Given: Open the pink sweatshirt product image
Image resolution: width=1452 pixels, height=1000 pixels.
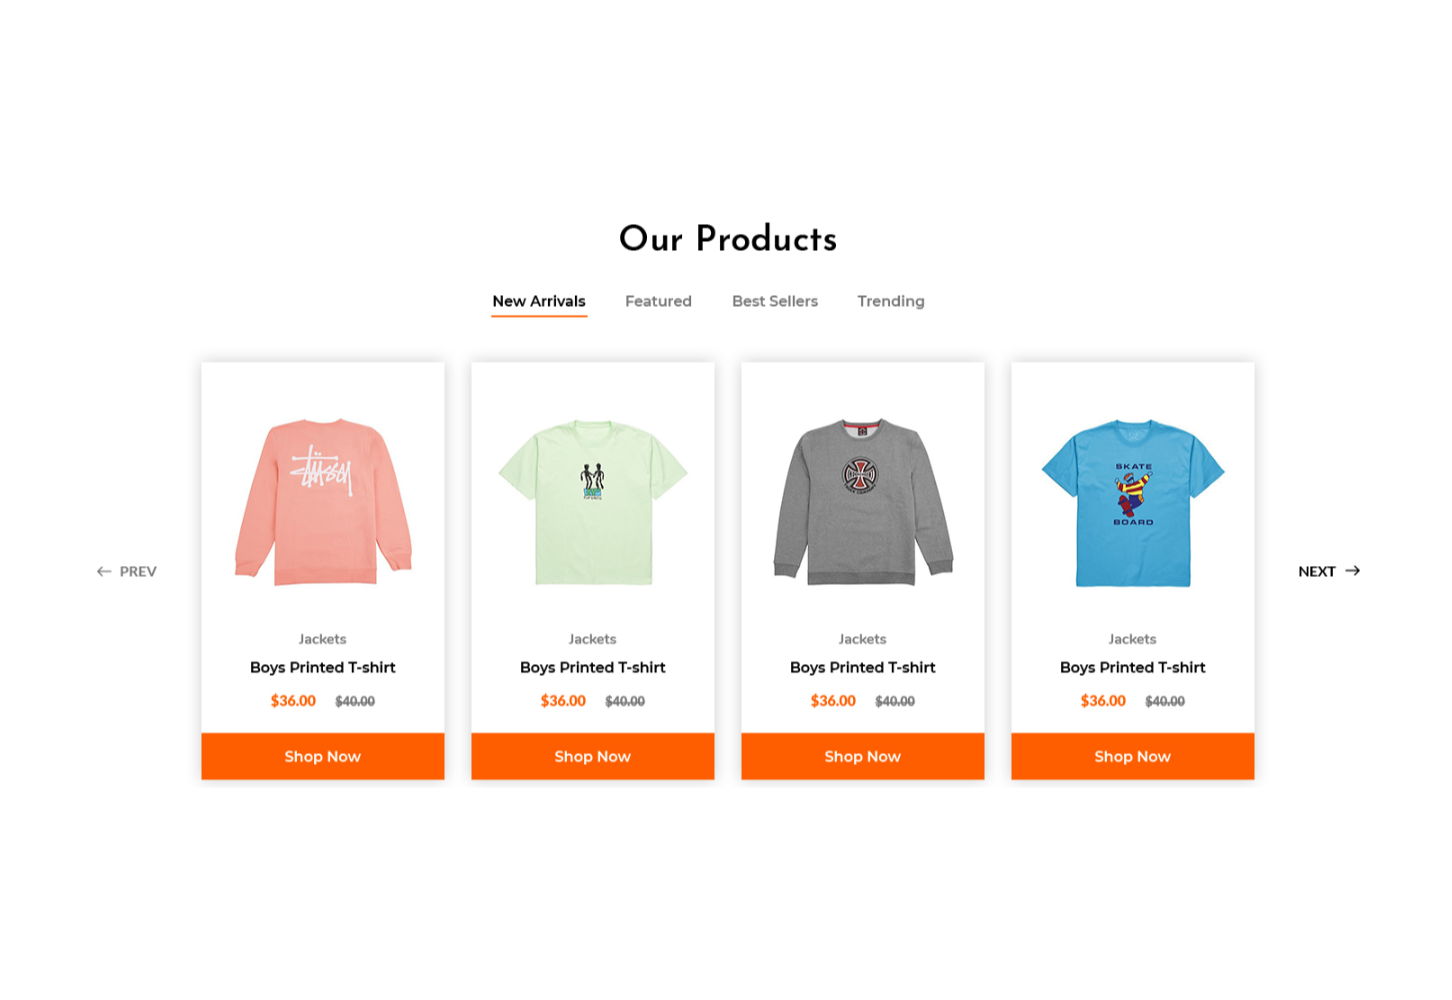Looking at the screenshot, I should 323,502.
